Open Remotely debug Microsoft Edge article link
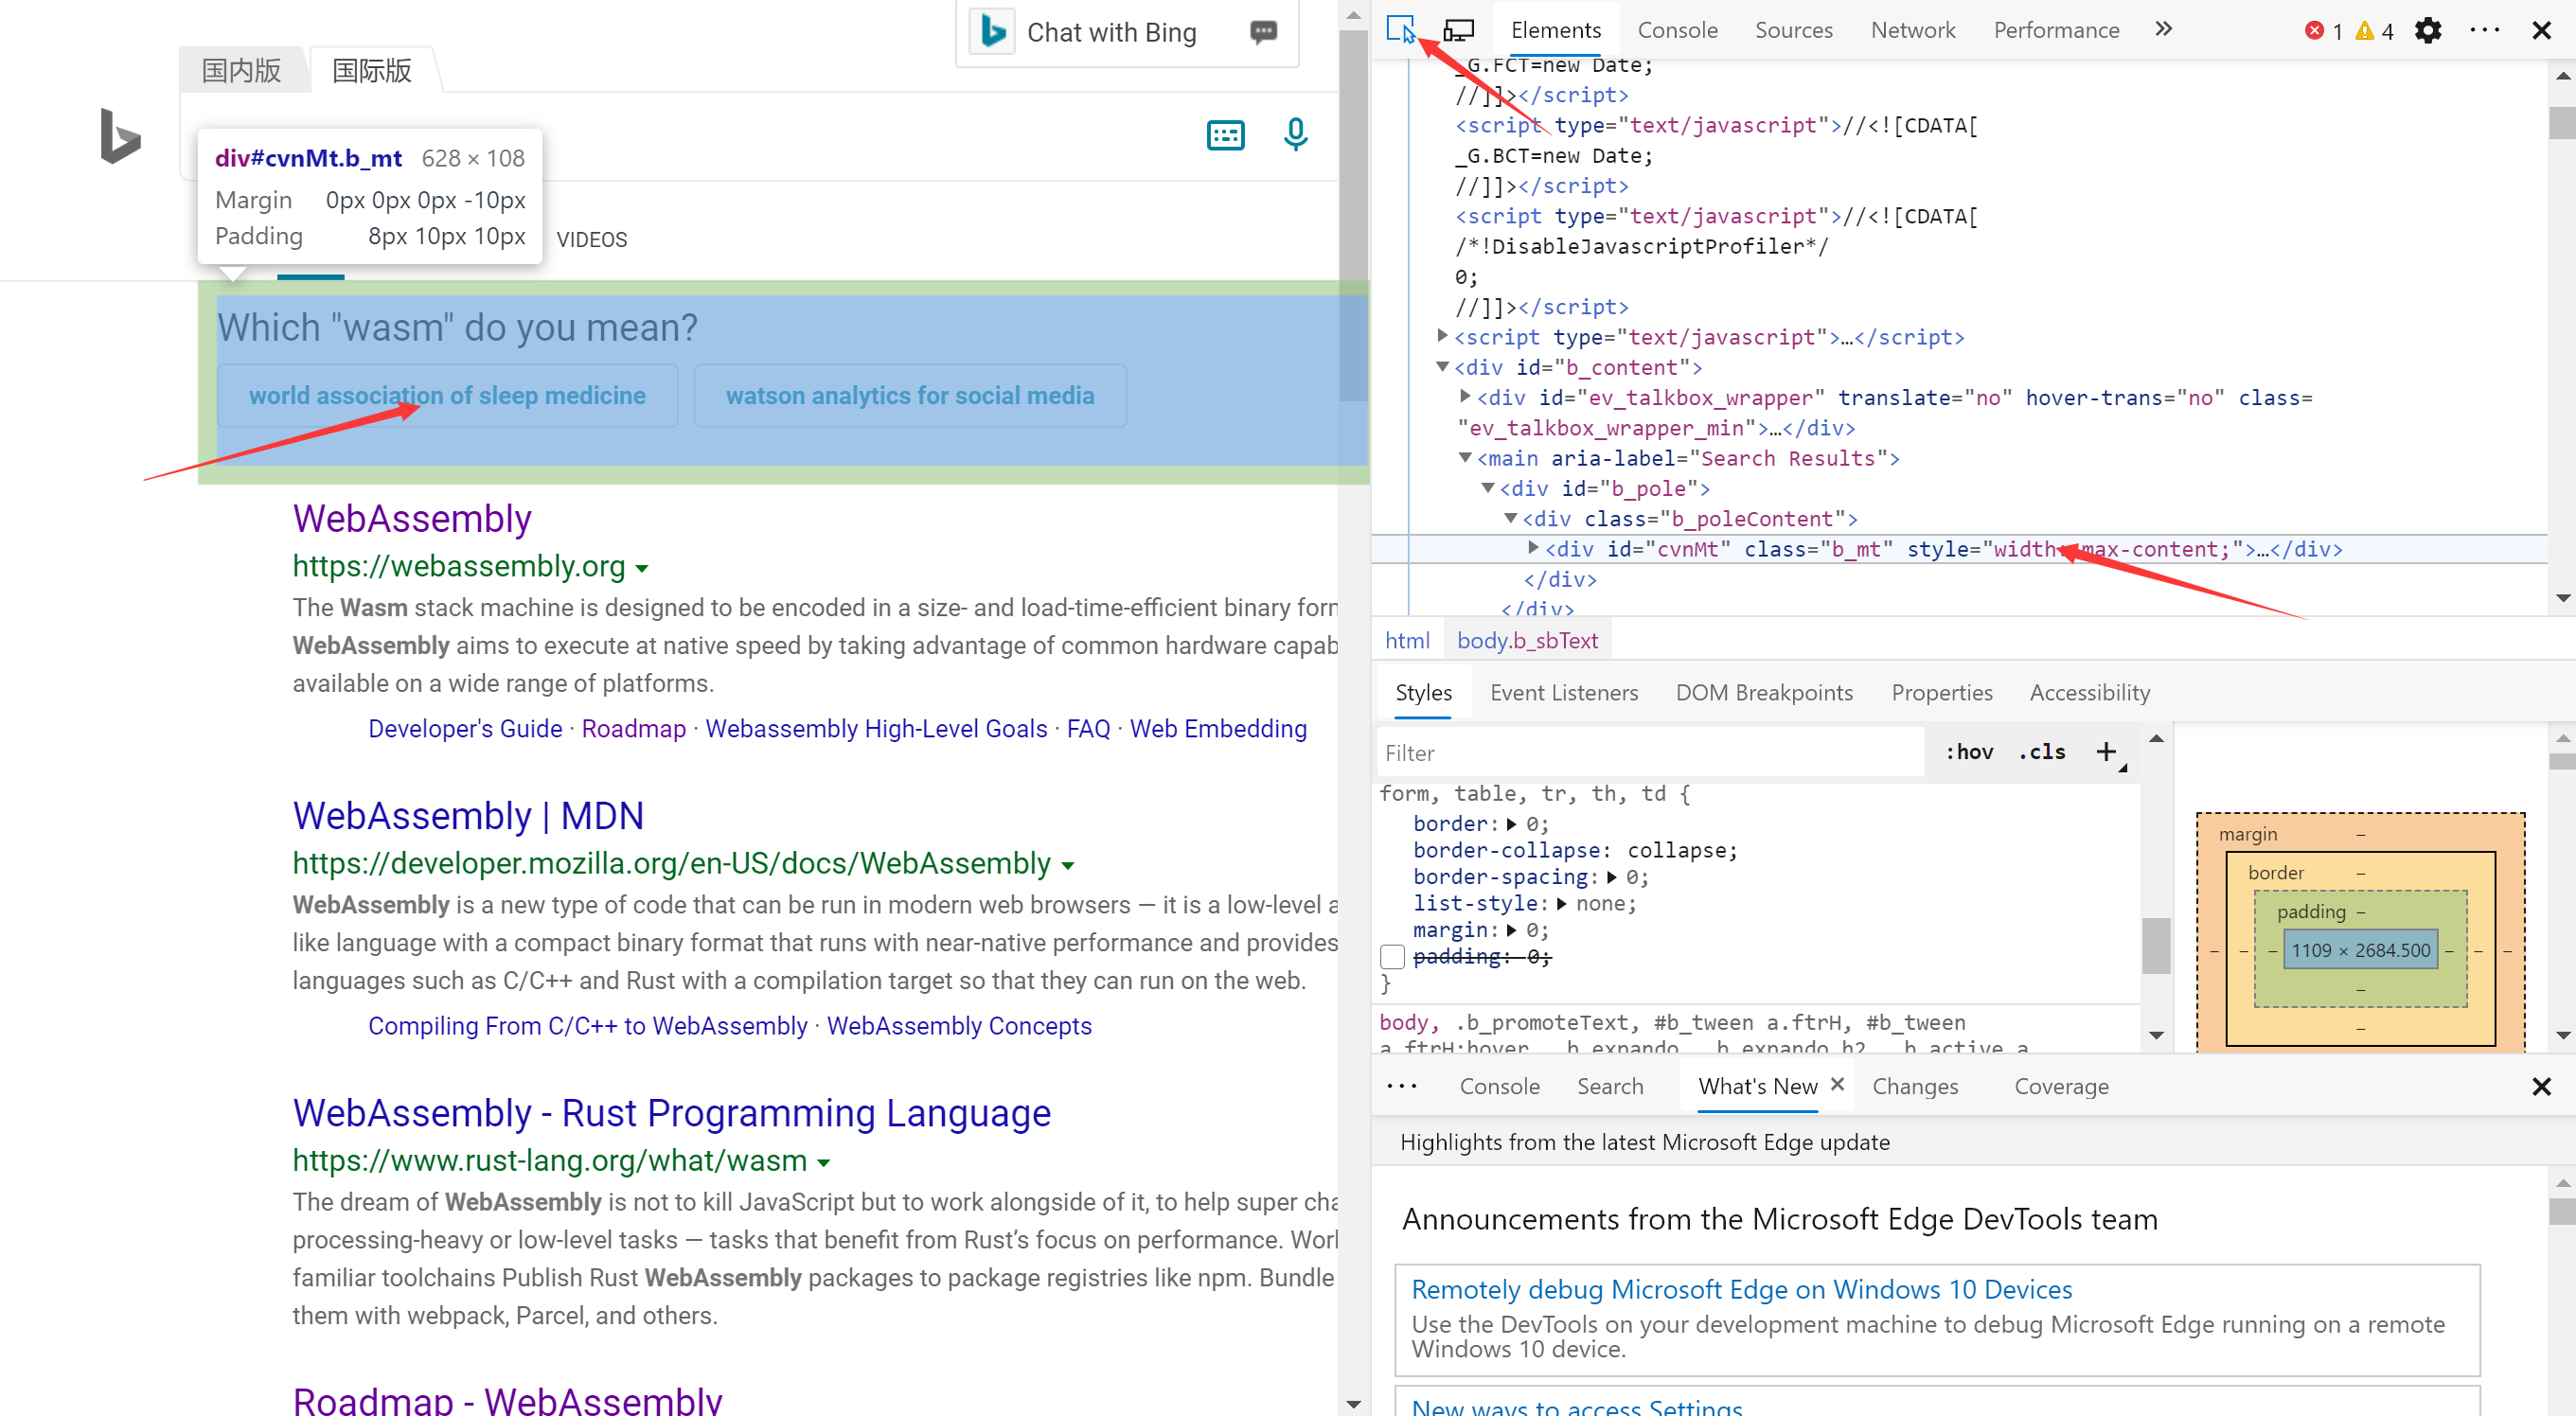This screenshot has width=2576, height=1416. 1741,1289
